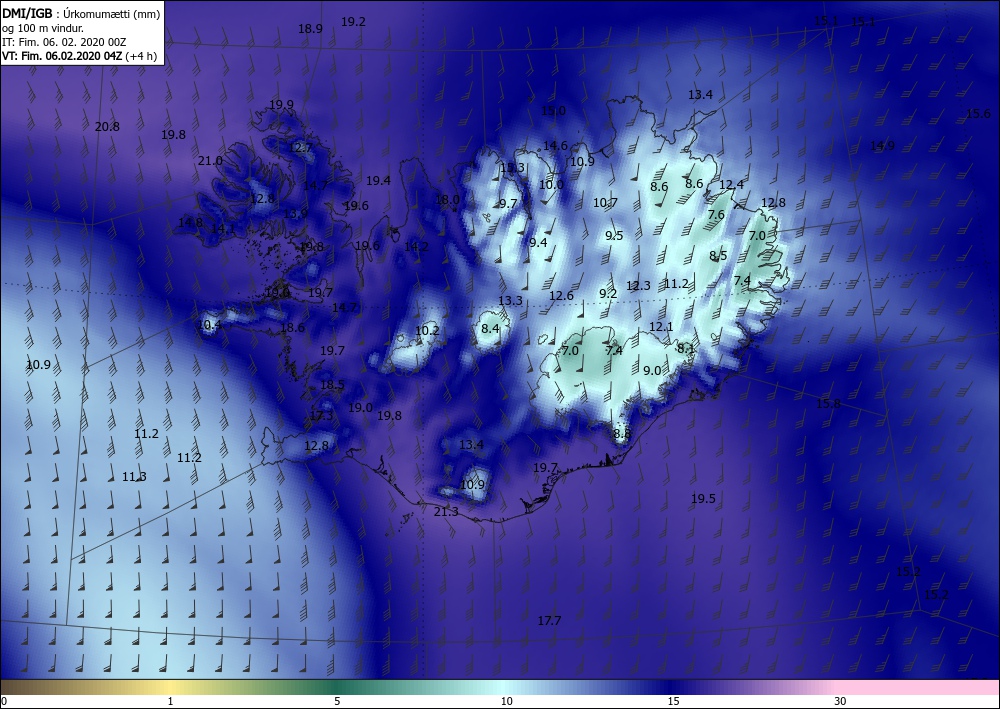Select the 18.5 value label
The height and width of the screenshot is (709, 1000).
click(332, 384)
